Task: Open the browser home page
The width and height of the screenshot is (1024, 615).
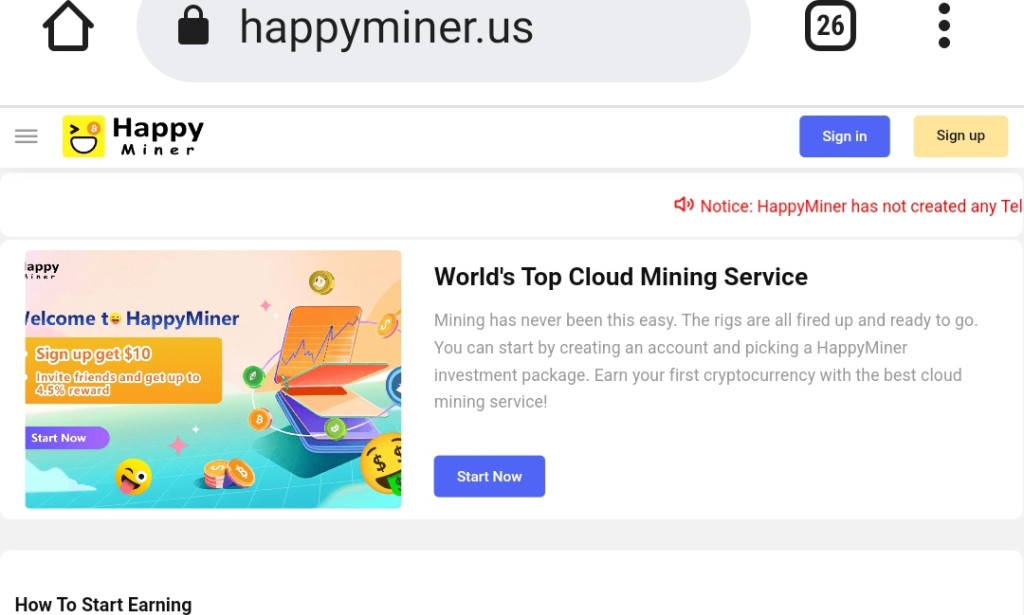Action: coord(66,27)
